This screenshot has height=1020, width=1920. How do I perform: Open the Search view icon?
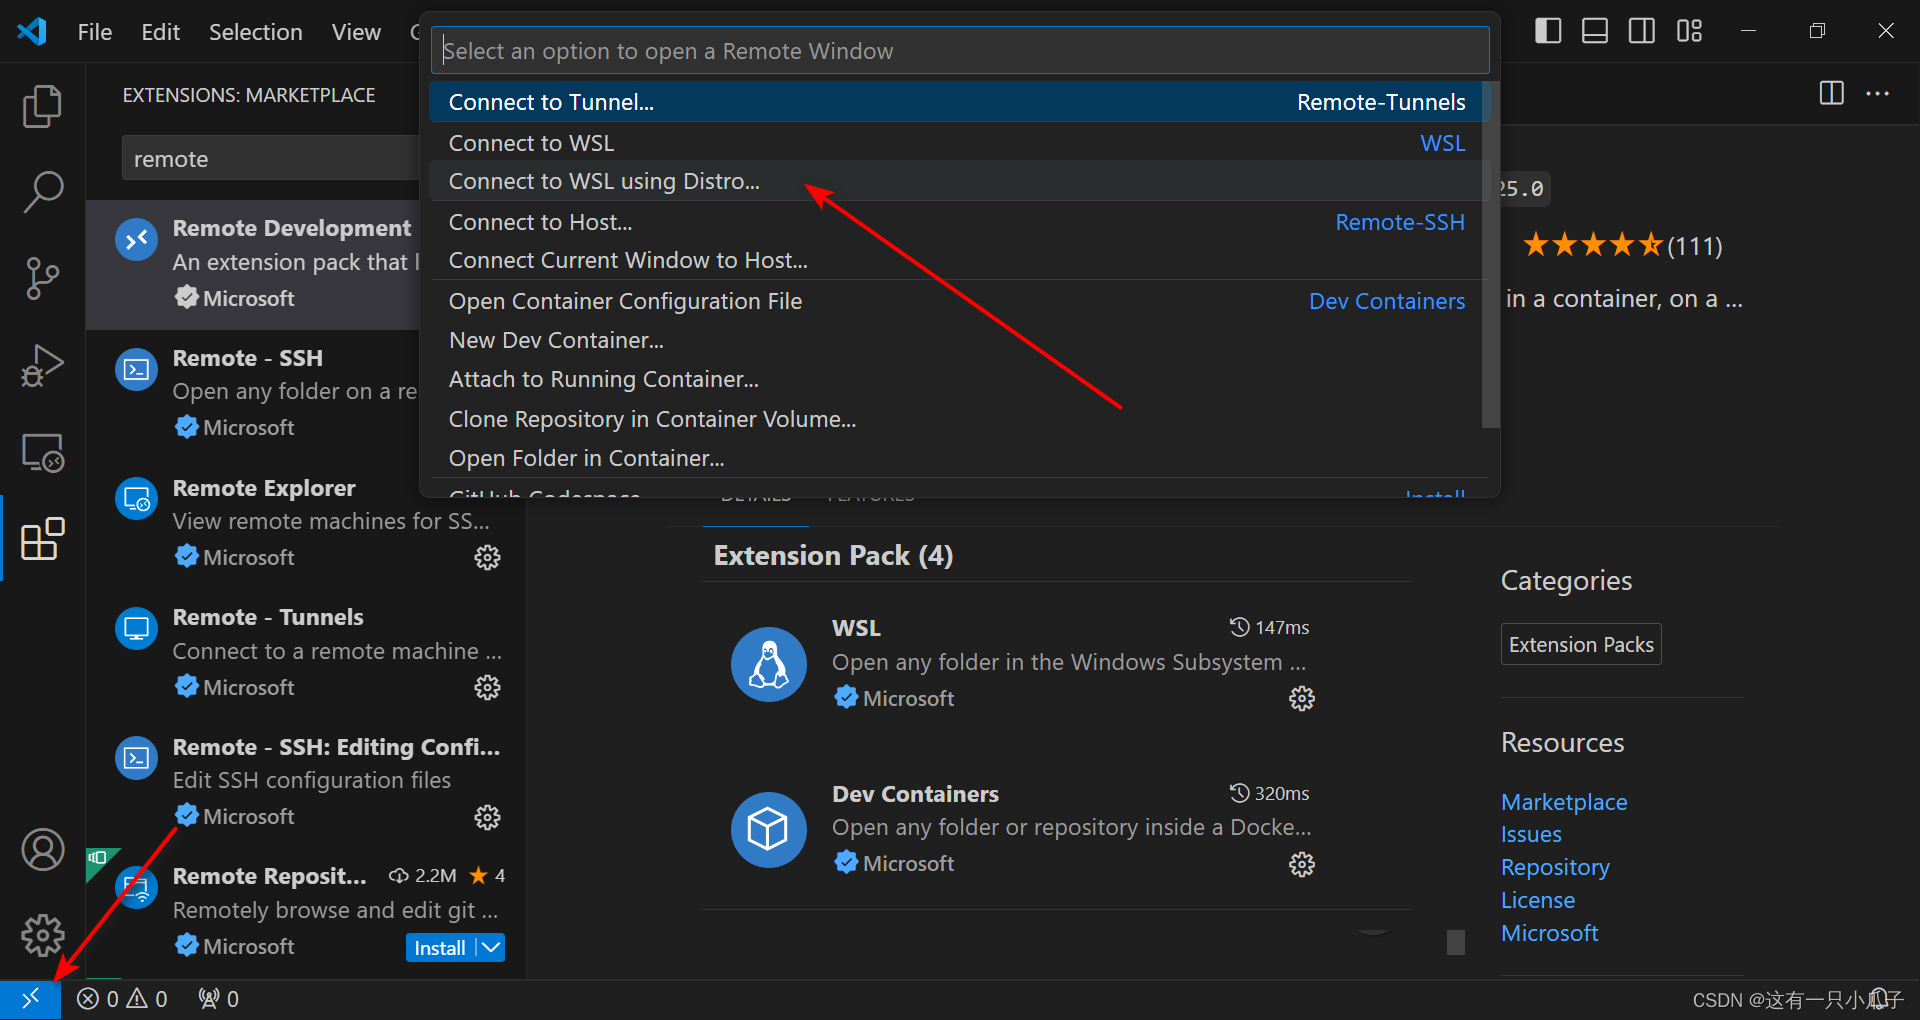(42, 191)
